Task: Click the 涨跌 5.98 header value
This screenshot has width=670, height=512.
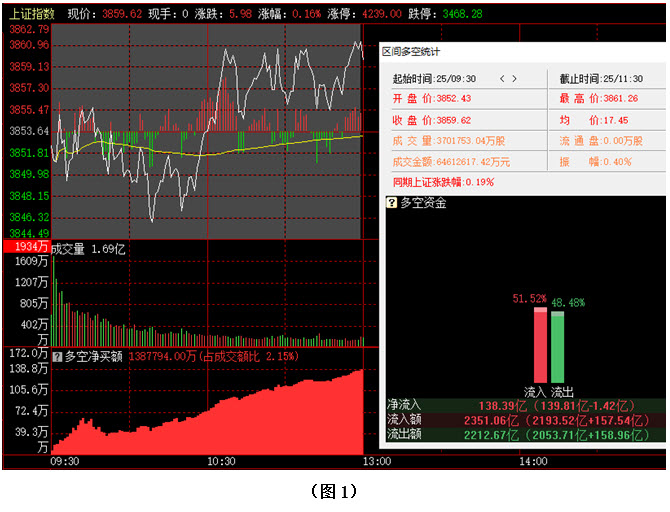Action: tap(240, 14)
